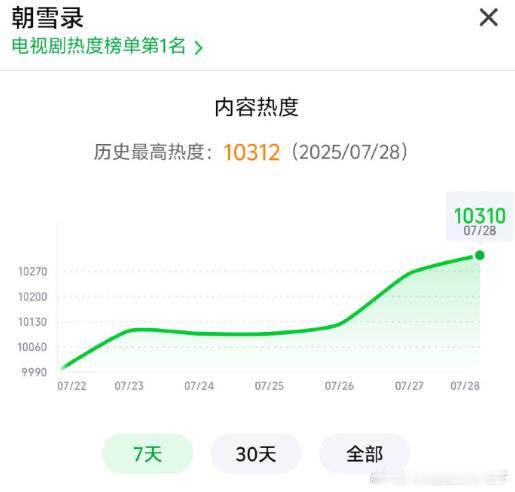The image size is (515, 492).
Task: Click the green data point for 07/28
Action: [x=480, y=255]
